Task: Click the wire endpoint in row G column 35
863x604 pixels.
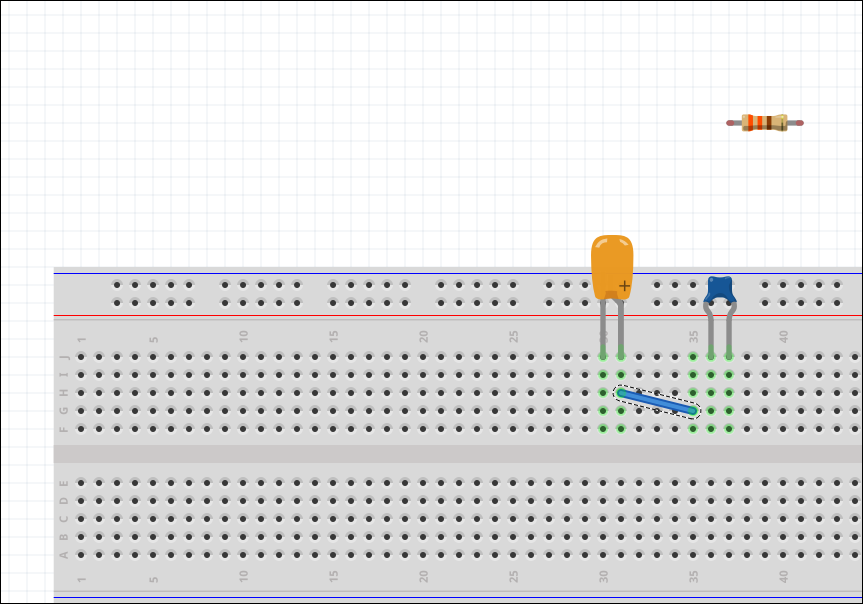Action: tap(693, 411)
